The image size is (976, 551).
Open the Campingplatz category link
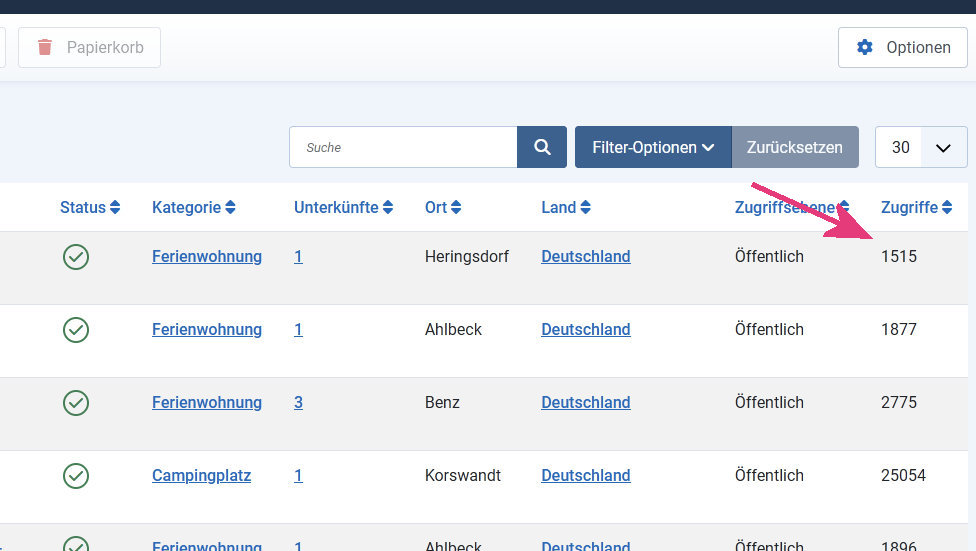point(201,476)
